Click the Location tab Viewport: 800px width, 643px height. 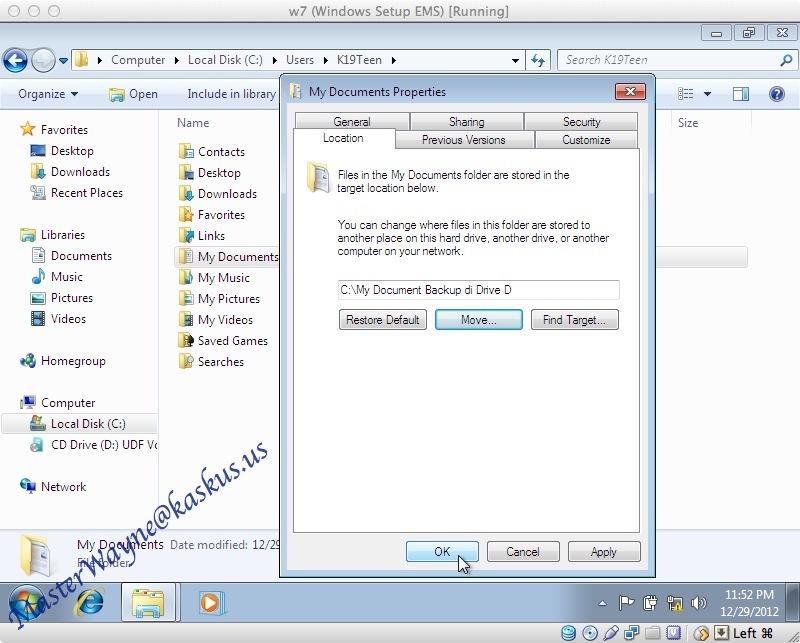pyautogui.click(x=343, y=138)
